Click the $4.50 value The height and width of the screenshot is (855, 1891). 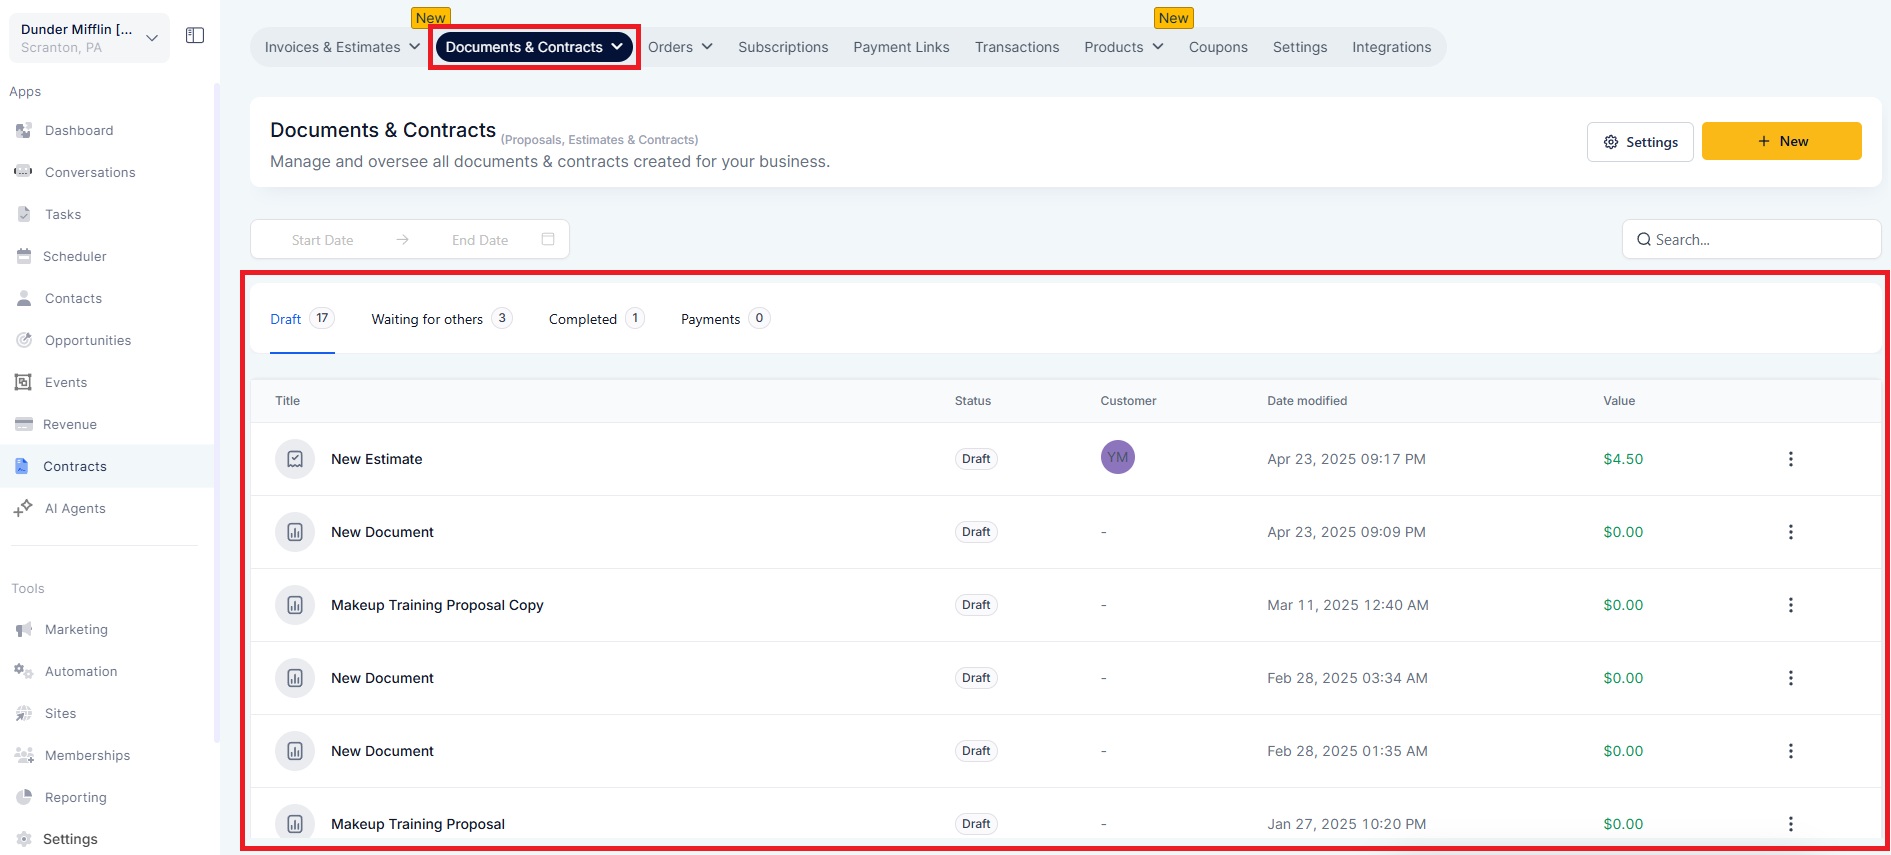[1623, 459]
